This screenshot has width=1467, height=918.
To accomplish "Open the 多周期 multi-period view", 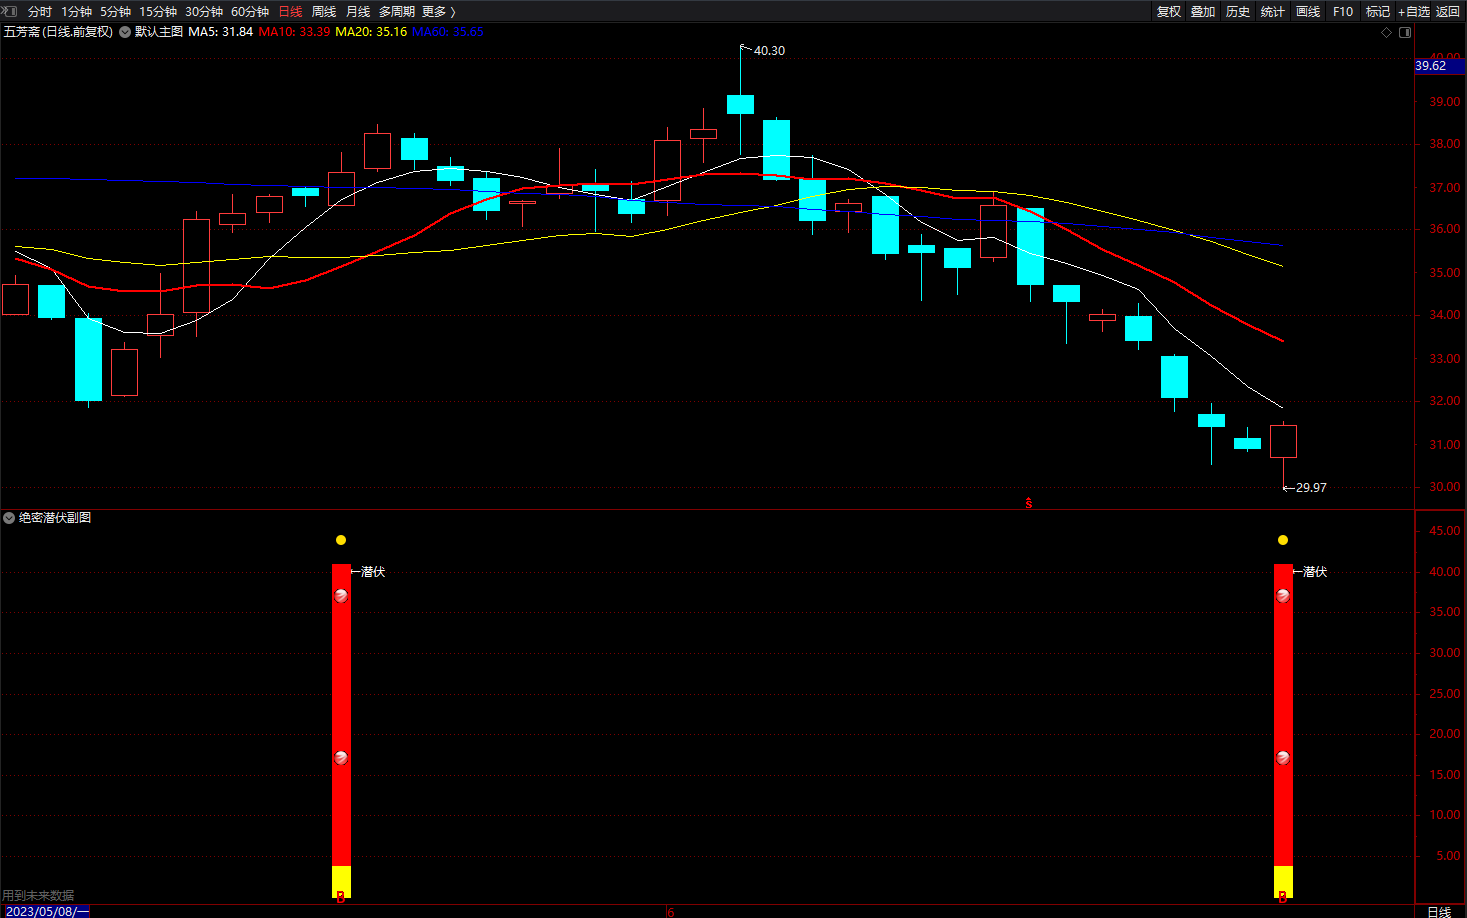I will click(x=396, y=12).
